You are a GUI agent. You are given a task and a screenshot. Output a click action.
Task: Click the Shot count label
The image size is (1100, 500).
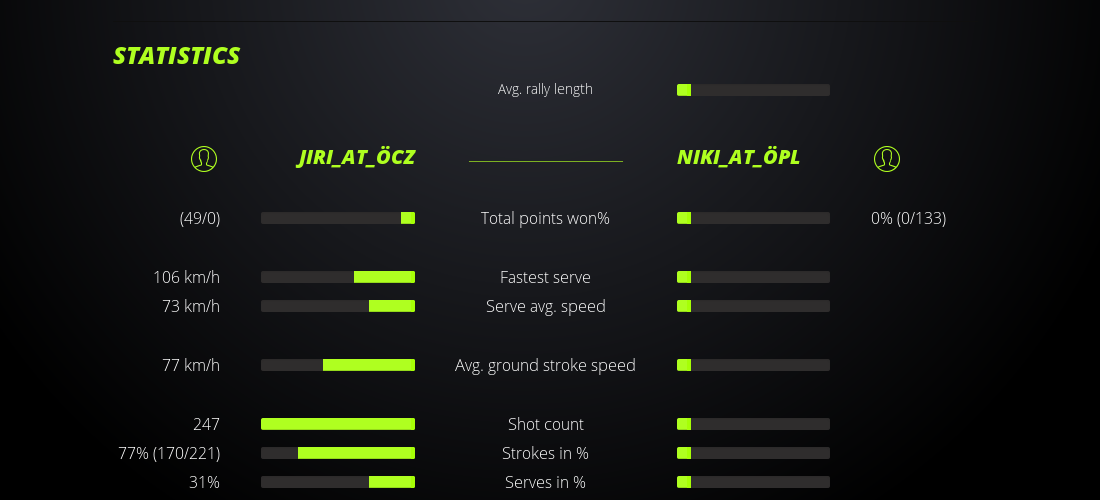(x=545, y=424)
